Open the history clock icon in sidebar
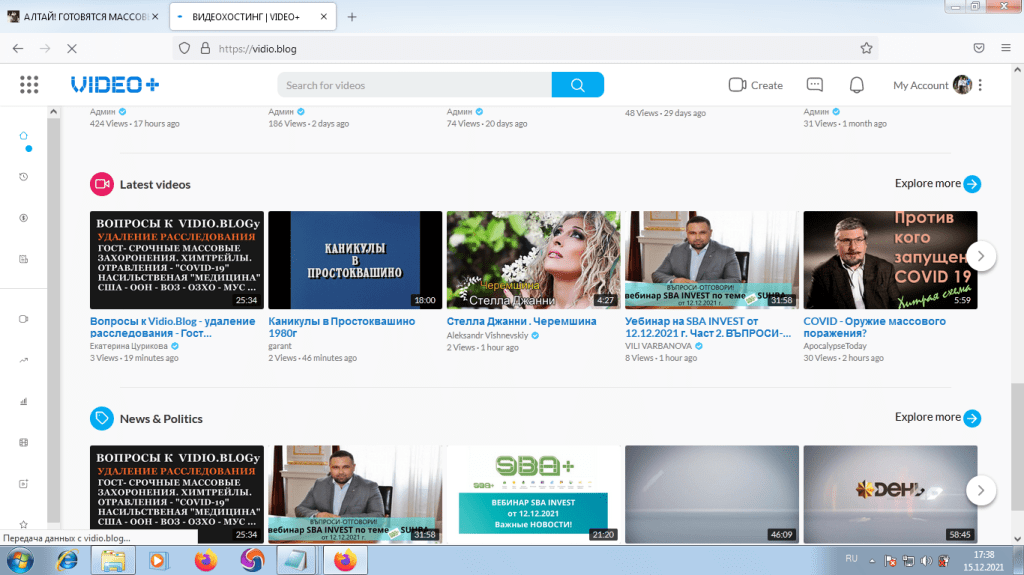Viewport: 1024px width, 575px height. click(24, 177)
